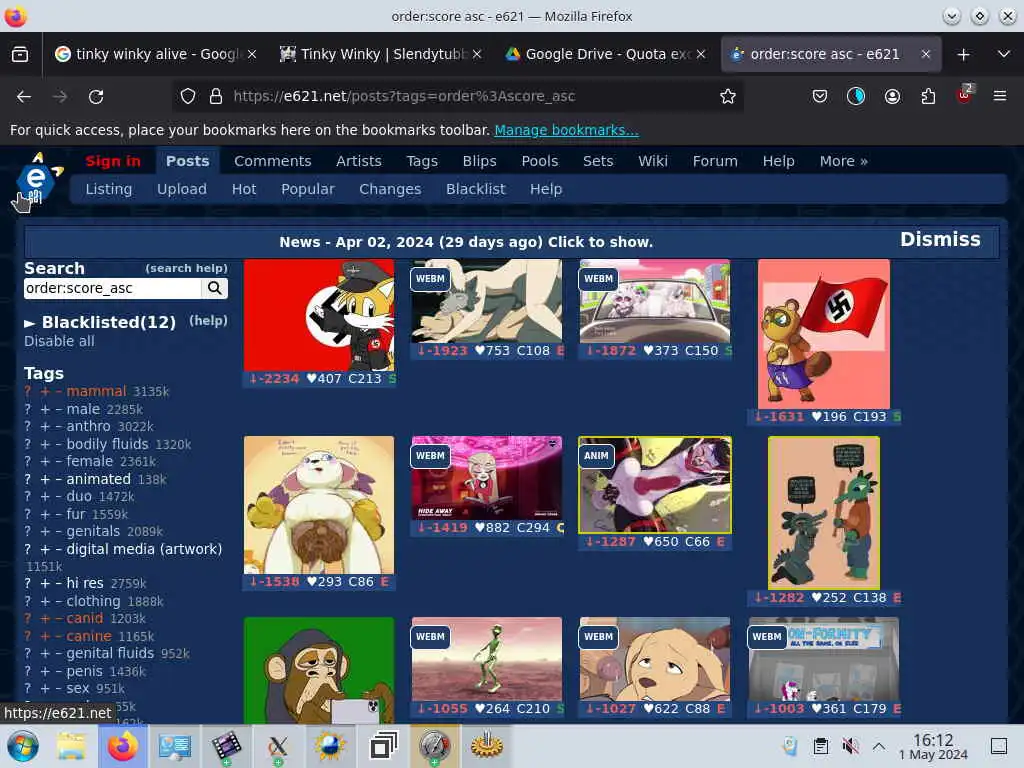Click the forward navigation arrow
1024x768 pixels.
coord(60,97)
